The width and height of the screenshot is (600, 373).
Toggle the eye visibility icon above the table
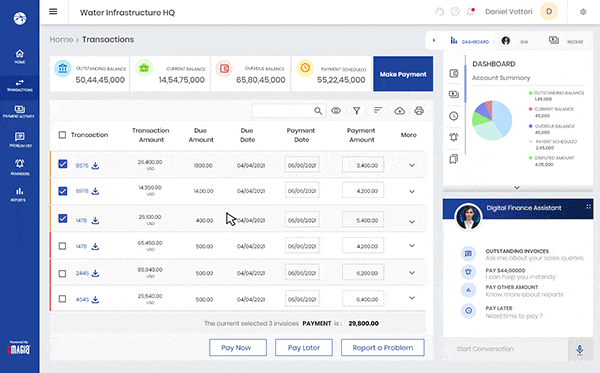click(x=336, y=111)
